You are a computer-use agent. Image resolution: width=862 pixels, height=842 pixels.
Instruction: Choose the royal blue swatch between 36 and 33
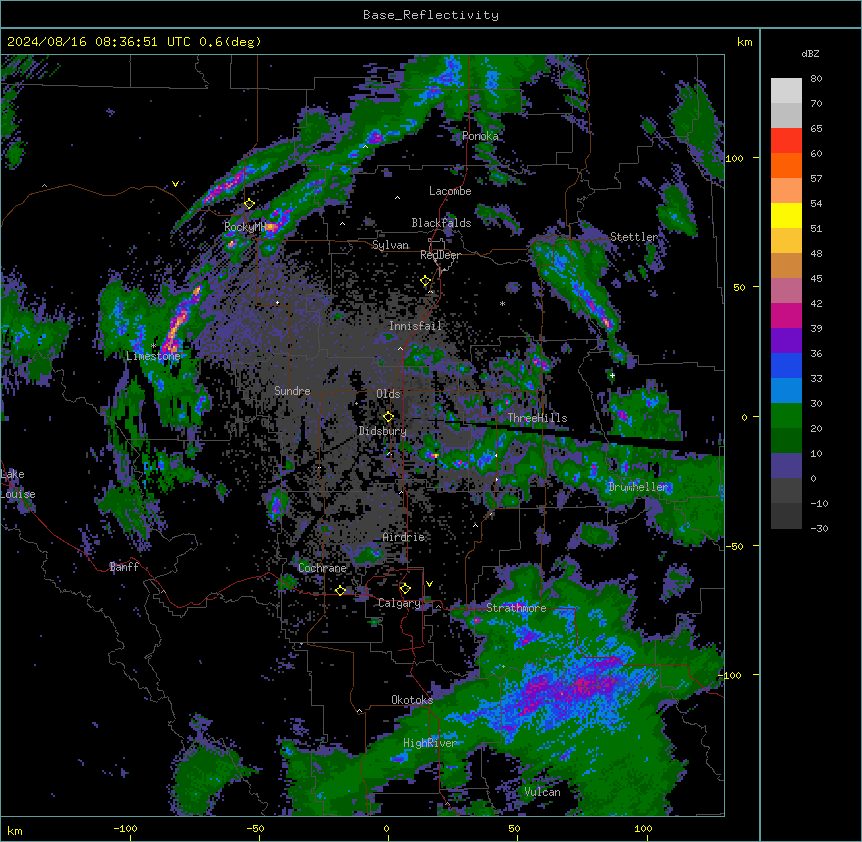tap(786, 365)
